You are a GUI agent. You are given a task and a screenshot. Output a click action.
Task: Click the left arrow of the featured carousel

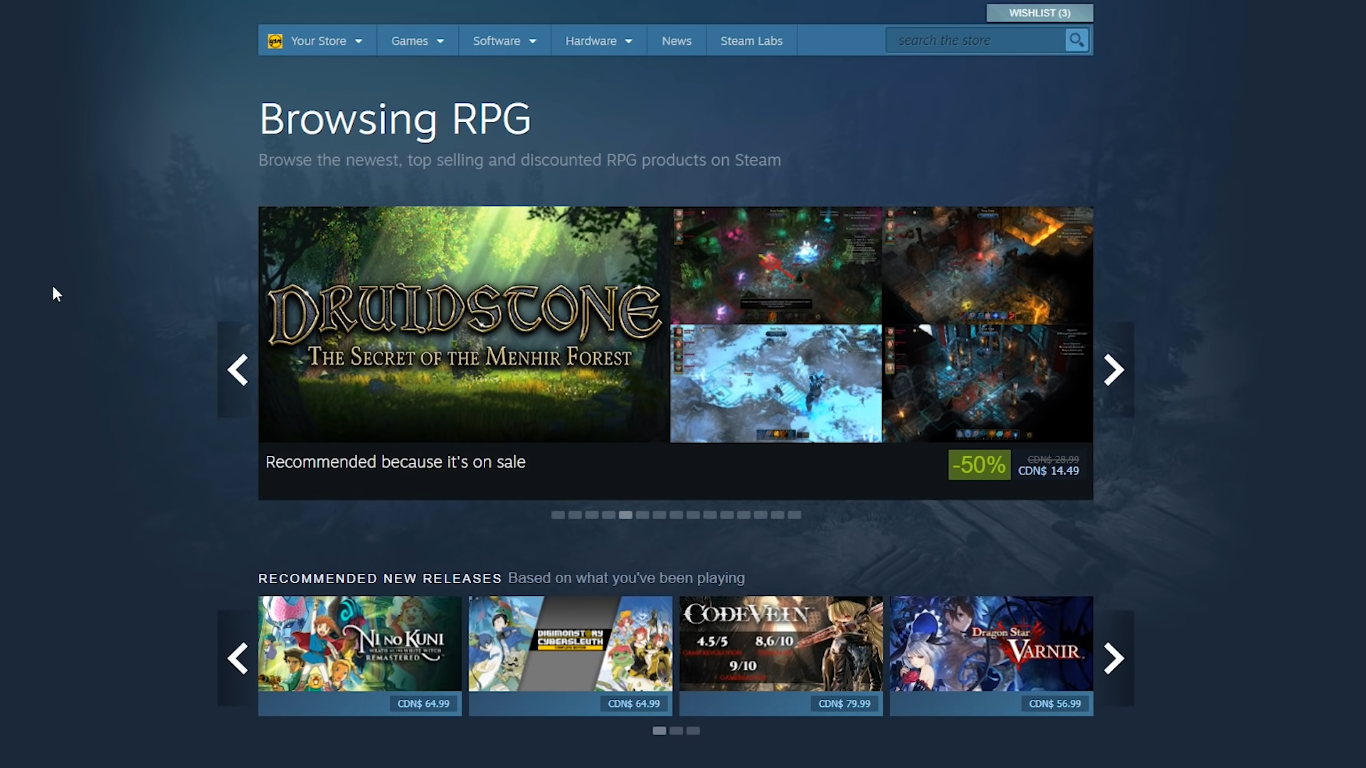[x=237, y=370]
